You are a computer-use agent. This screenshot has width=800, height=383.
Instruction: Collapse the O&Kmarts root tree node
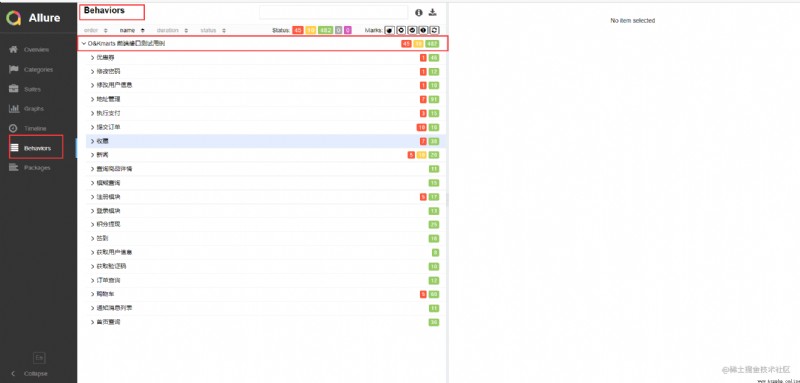pos(84,44)
